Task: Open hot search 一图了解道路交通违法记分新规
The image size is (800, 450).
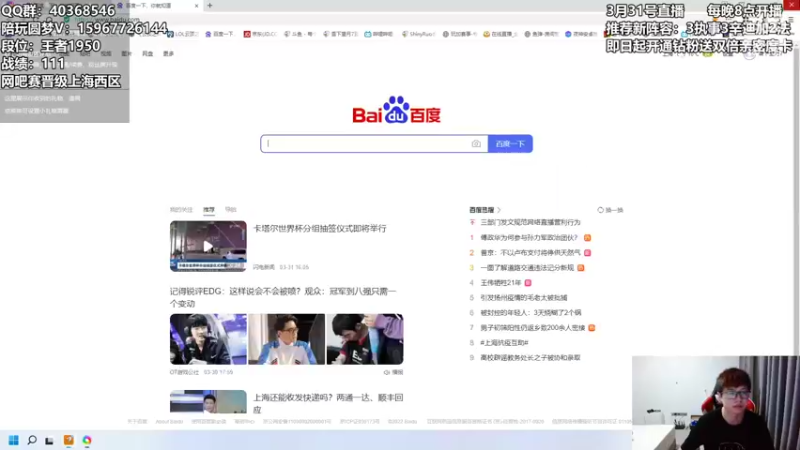Action: pos(527,267)
